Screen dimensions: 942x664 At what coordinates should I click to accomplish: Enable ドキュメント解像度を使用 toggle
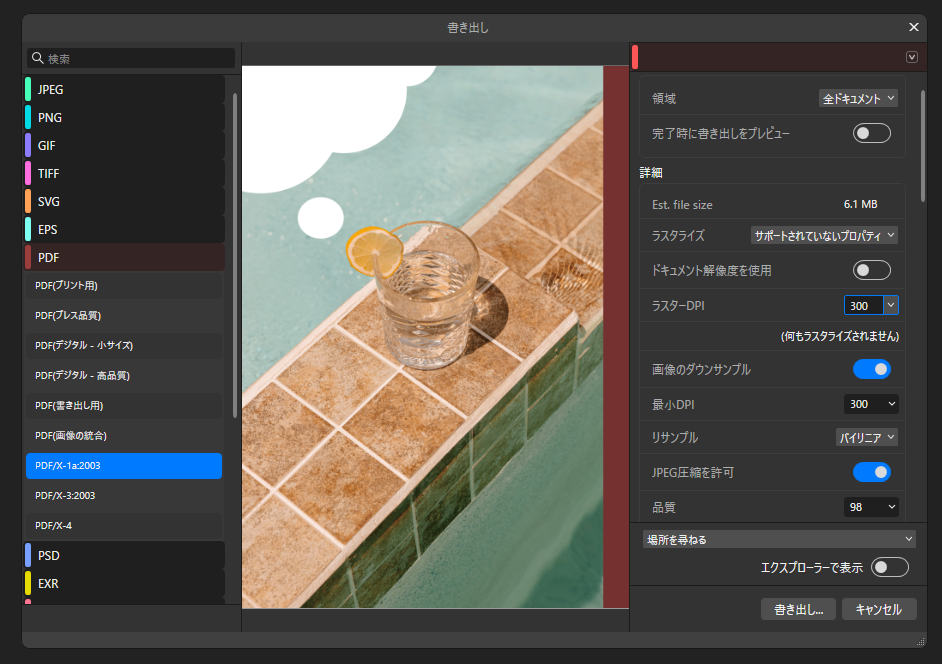click(x=871, y=270)
